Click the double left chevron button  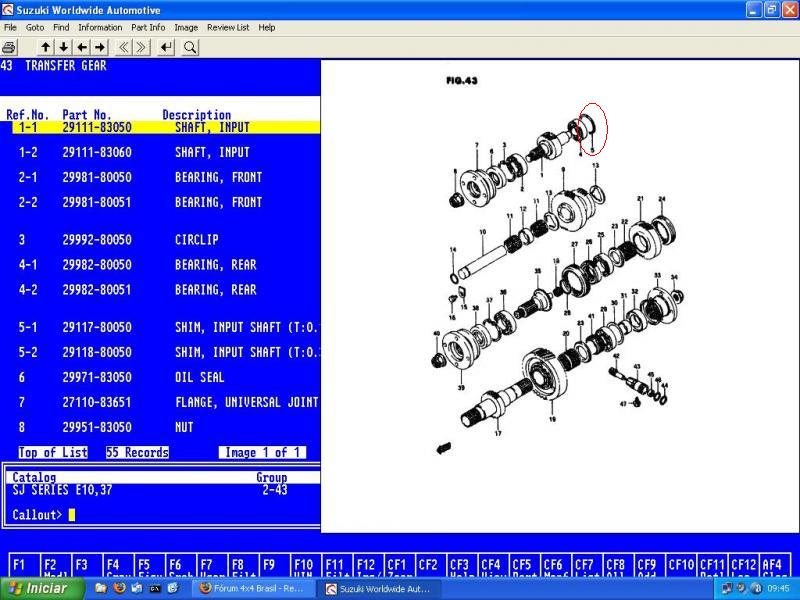(x=123, y=47)
